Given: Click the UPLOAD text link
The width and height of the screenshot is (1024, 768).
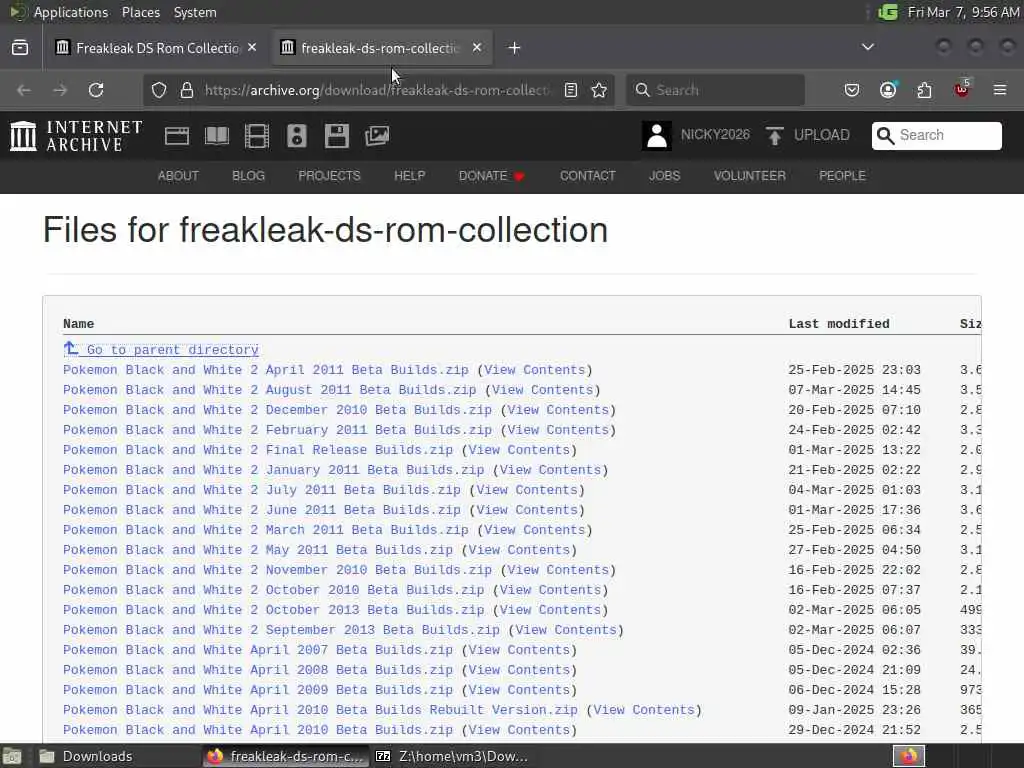Looking at the screenshot, I should 822,135.
